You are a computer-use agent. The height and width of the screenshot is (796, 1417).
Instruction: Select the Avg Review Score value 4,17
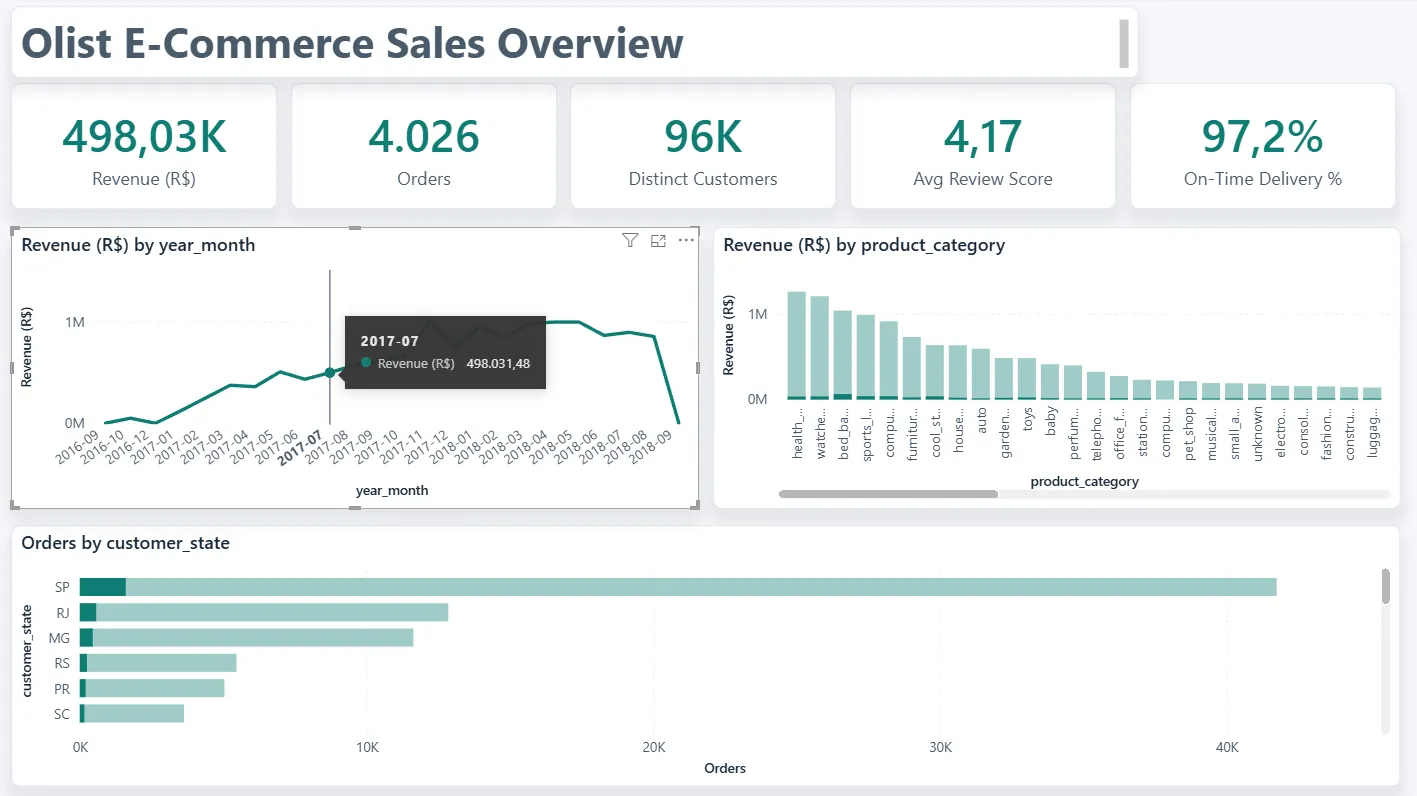(x=983, y=137)
